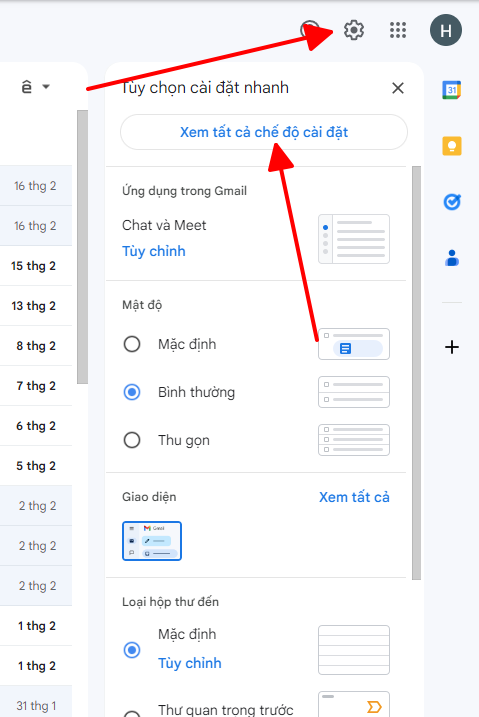Viewport: 479px width, 717px height.
Task: Close the quick settings panel
Action: click(398, 88)
